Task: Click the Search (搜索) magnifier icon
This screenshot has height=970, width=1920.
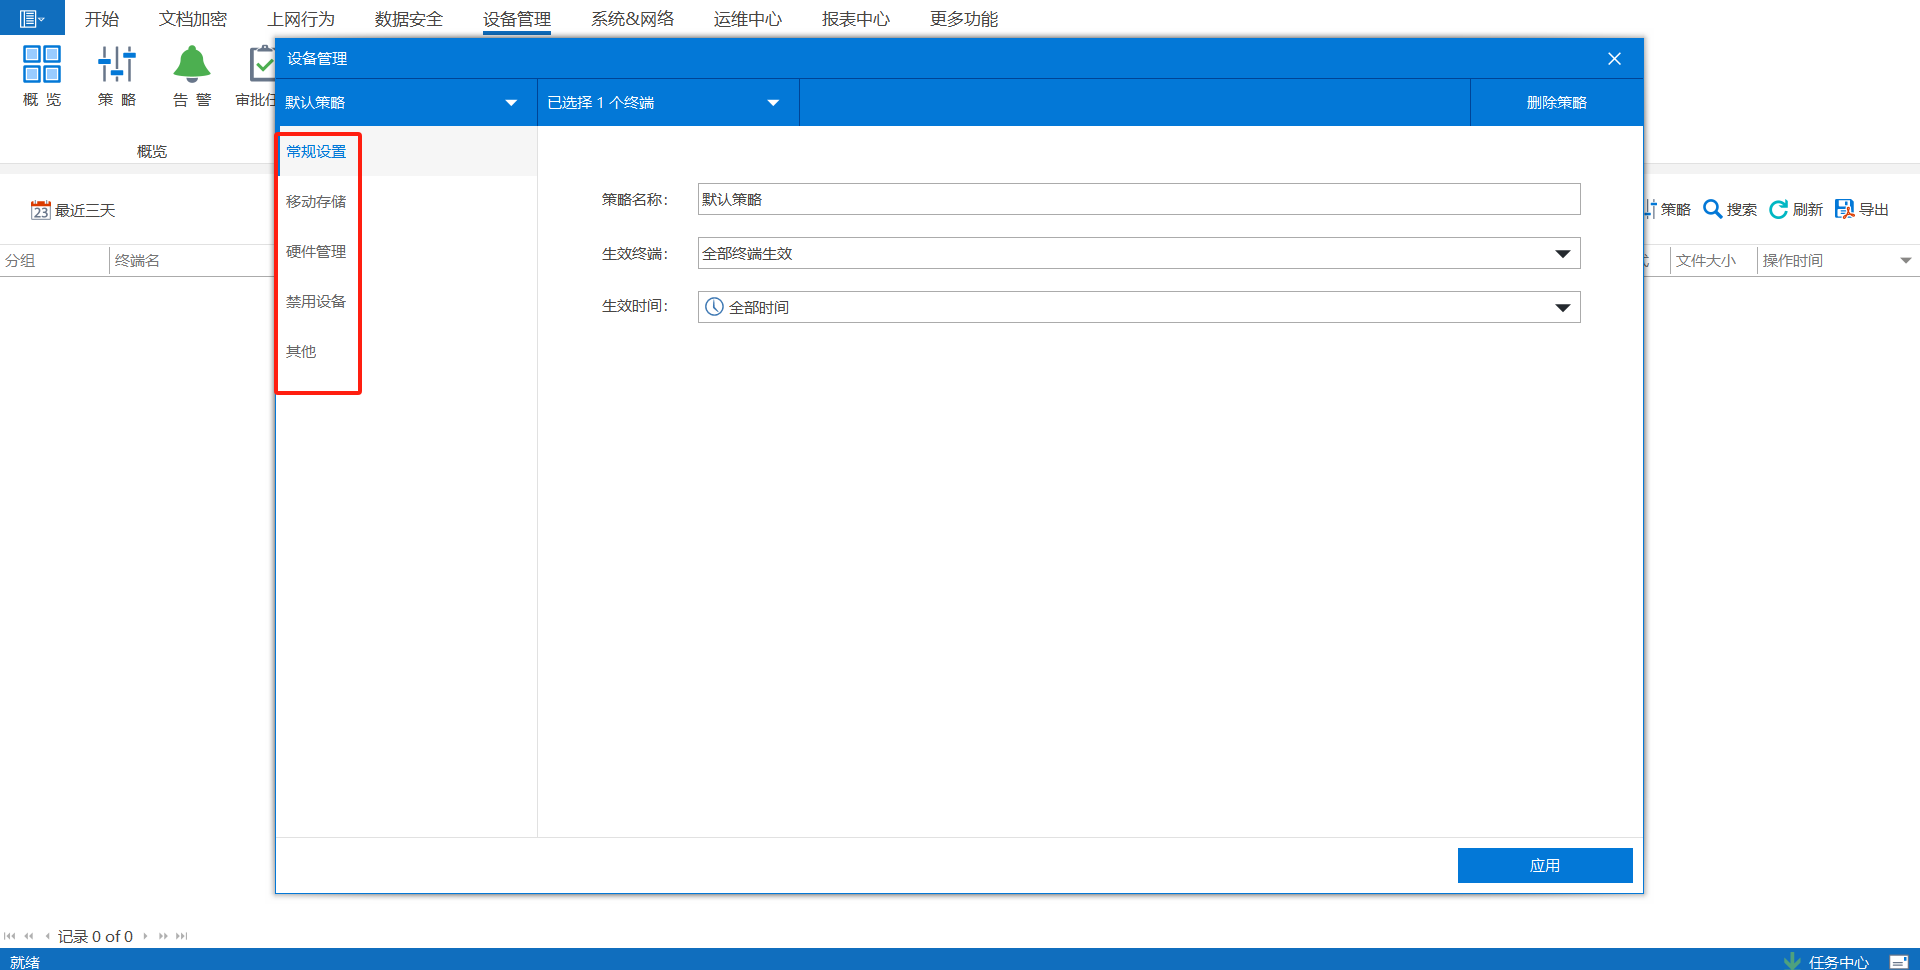Action: pyautogui.click(x=1712, y=209)
